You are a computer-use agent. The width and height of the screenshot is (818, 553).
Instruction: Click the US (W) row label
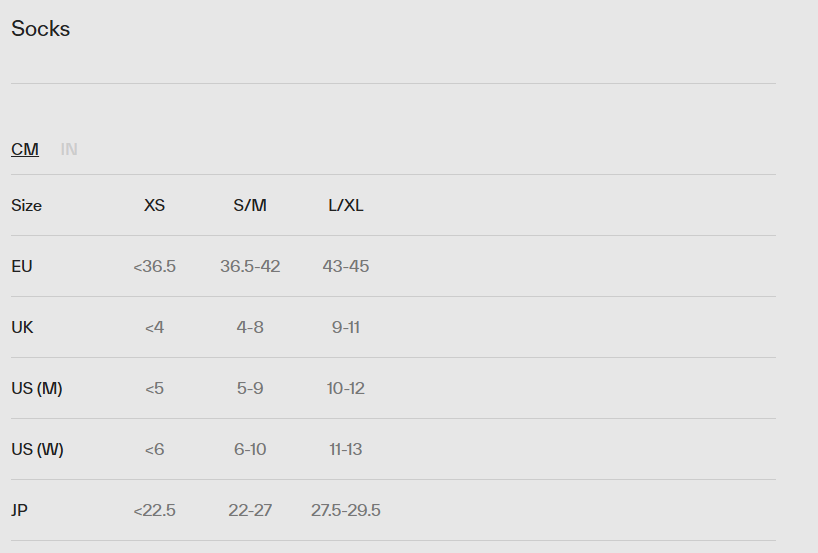[x=37, y=449]
